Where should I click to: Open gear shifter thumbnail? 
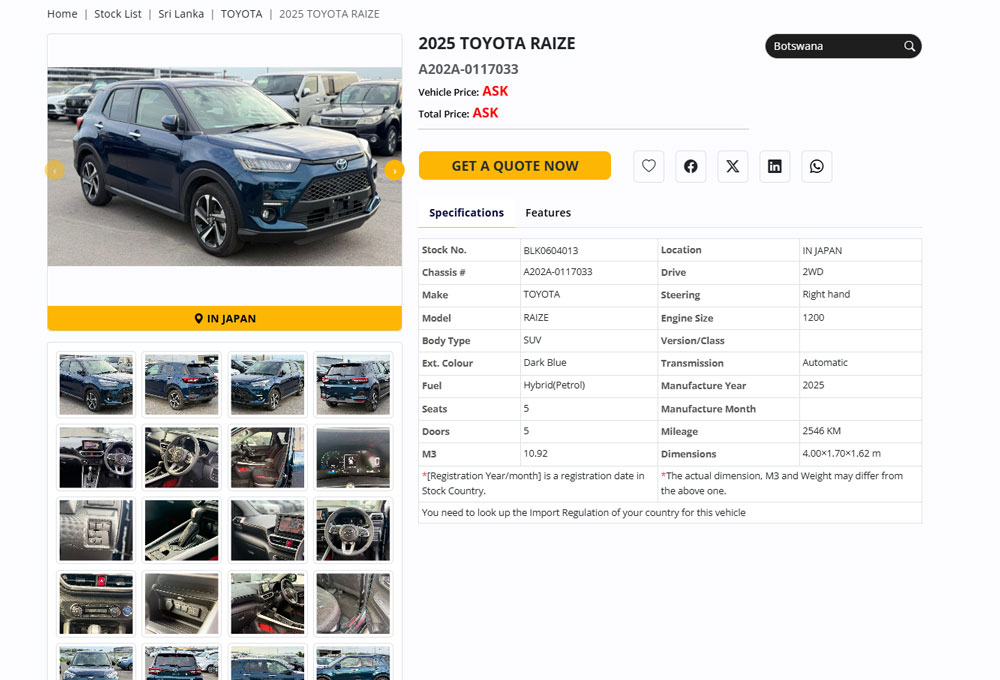182,530
